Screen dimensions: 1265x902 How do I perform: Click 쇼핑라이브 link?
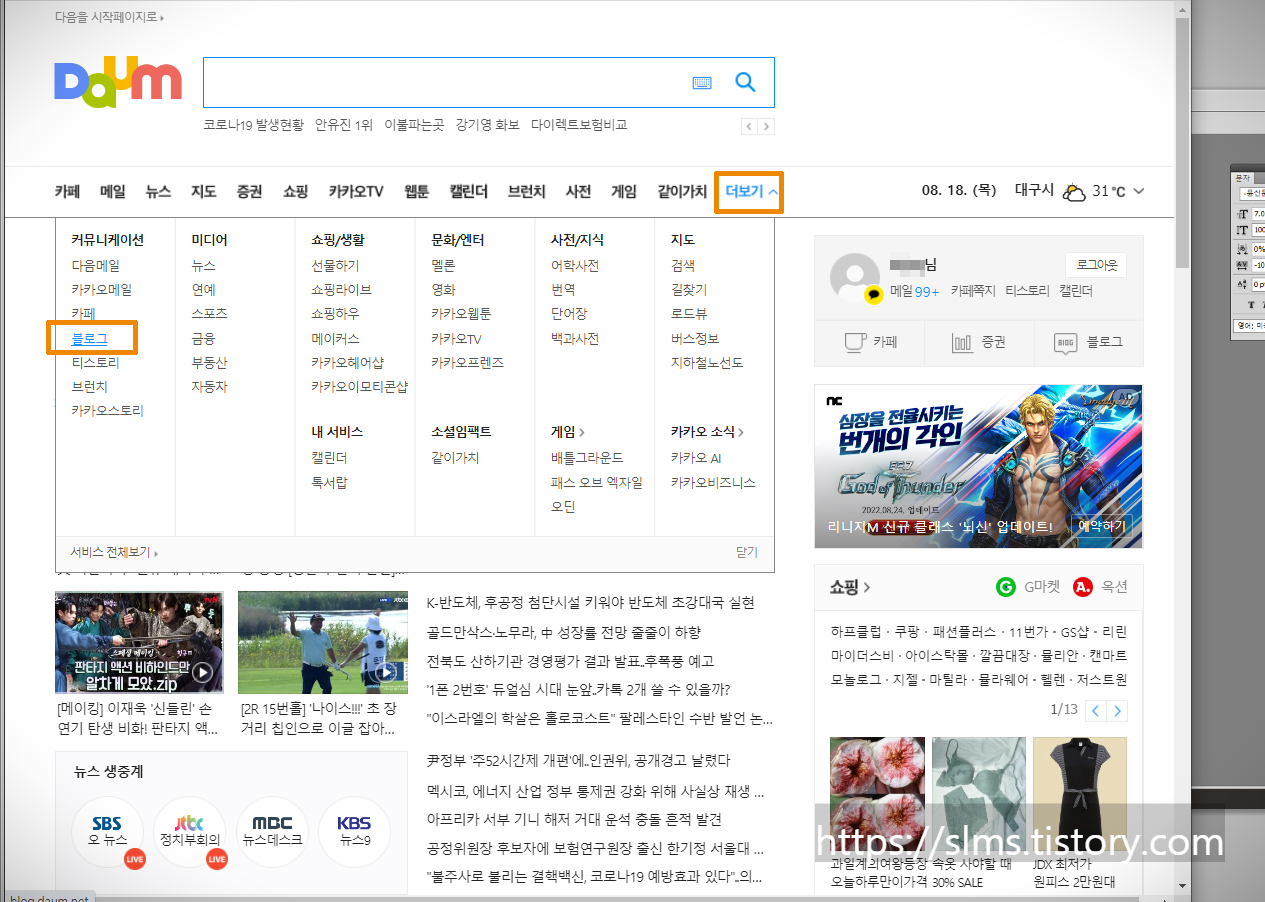point(341,290)
